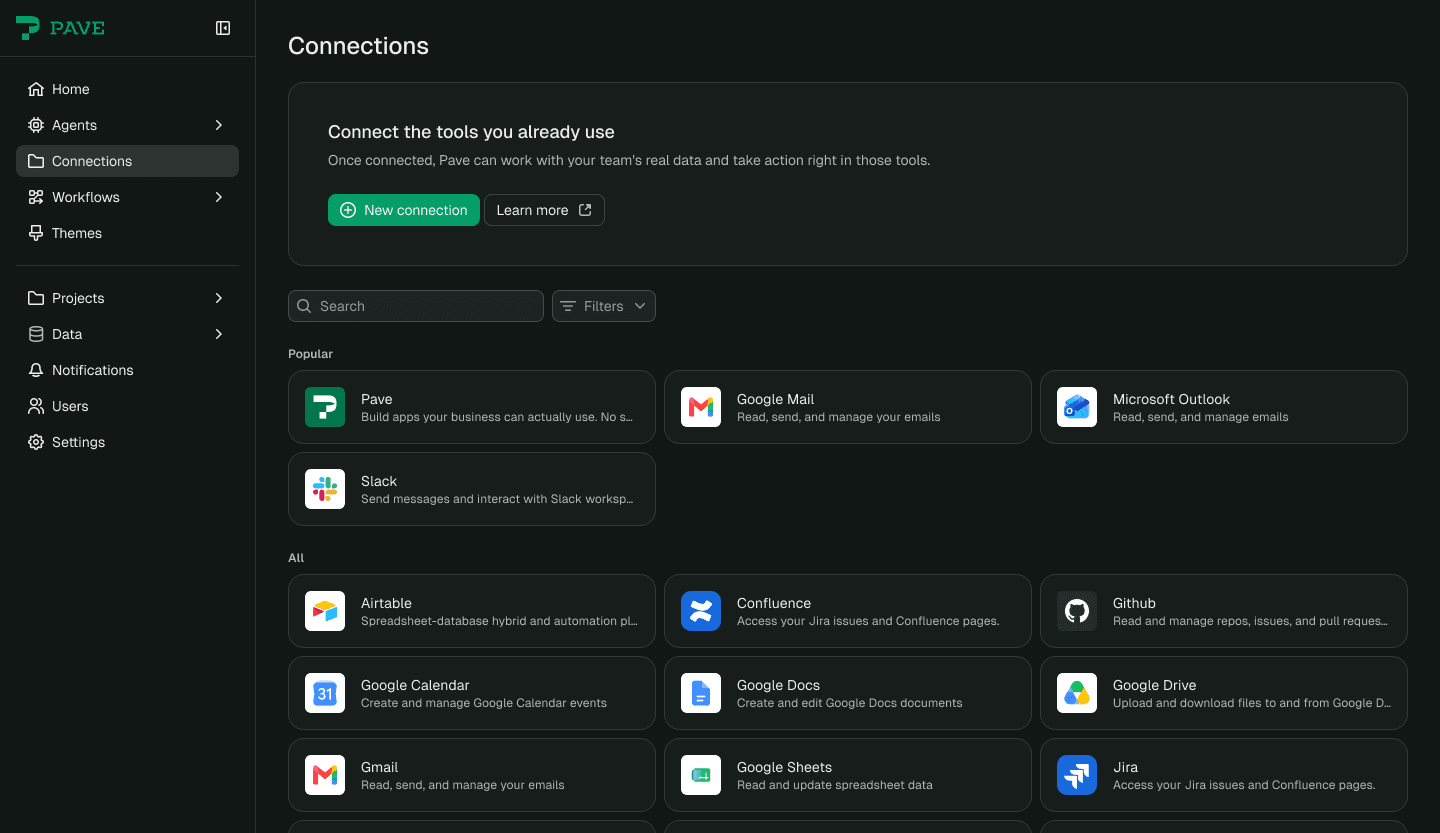Click the Google Docs logo icon
The width and height of the screenshot is (1440, 833).
[701, 693]
